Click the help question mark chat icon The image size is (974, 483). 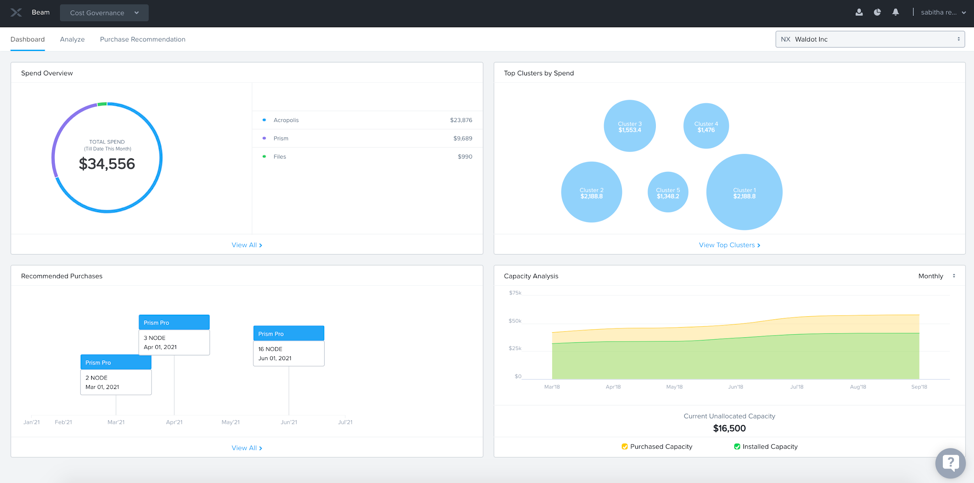(x=950, y=462)
